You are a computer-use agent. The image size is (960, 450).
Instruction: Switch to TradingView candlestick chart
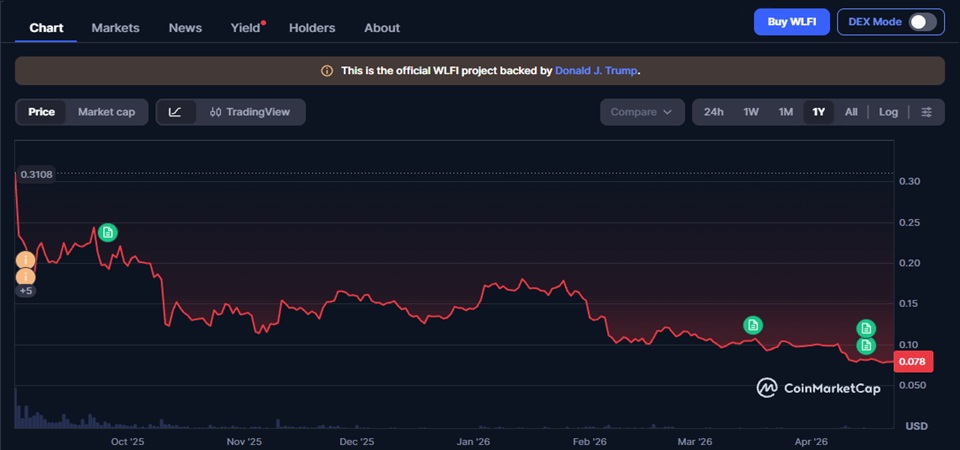coord(249,112)
